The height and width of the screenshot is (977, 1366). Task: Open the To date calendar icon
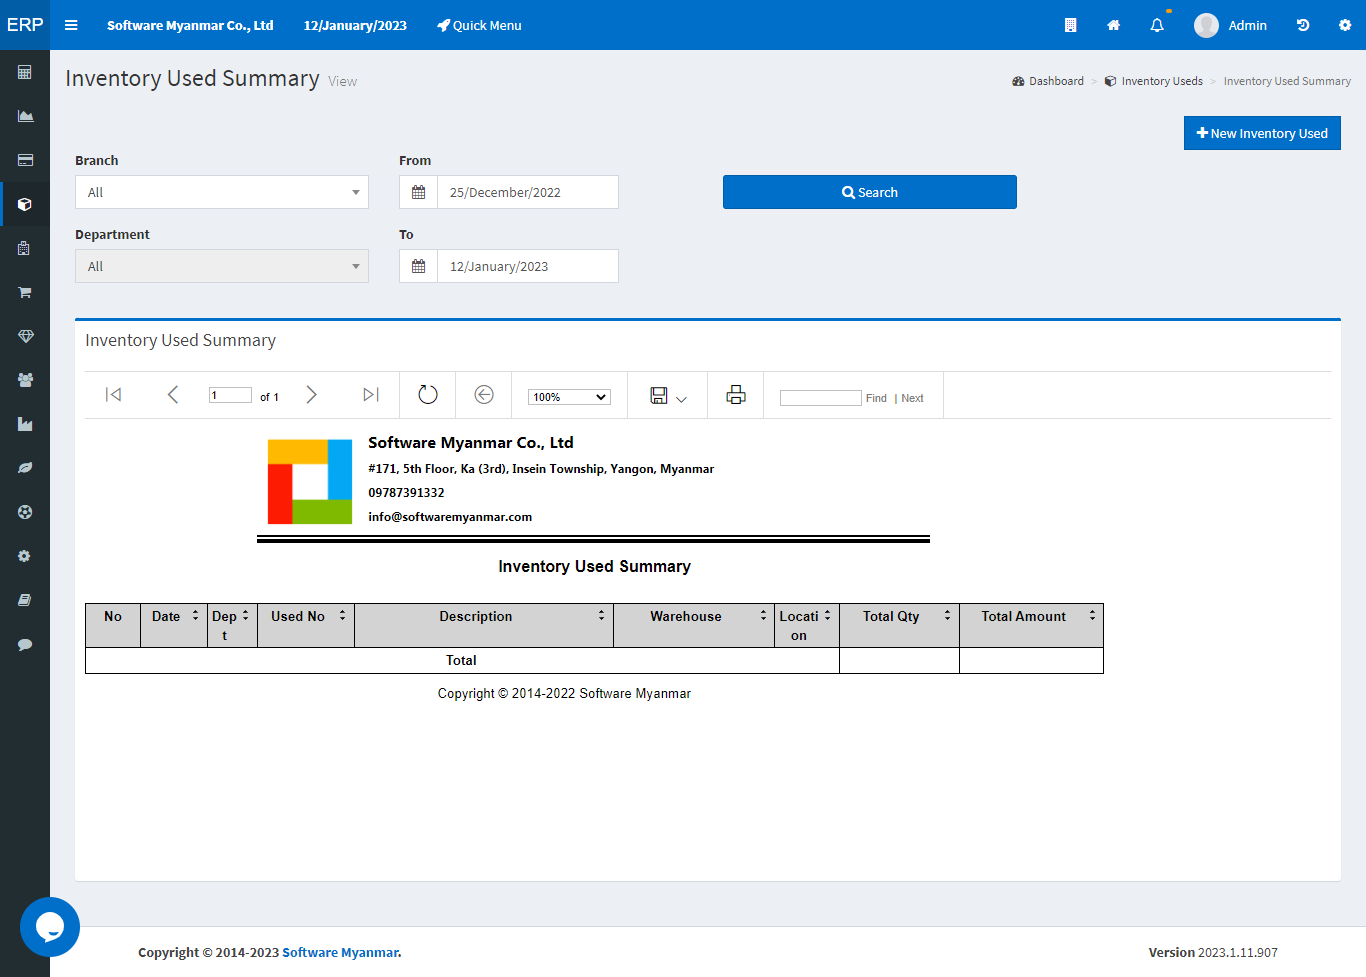(418, 266)
